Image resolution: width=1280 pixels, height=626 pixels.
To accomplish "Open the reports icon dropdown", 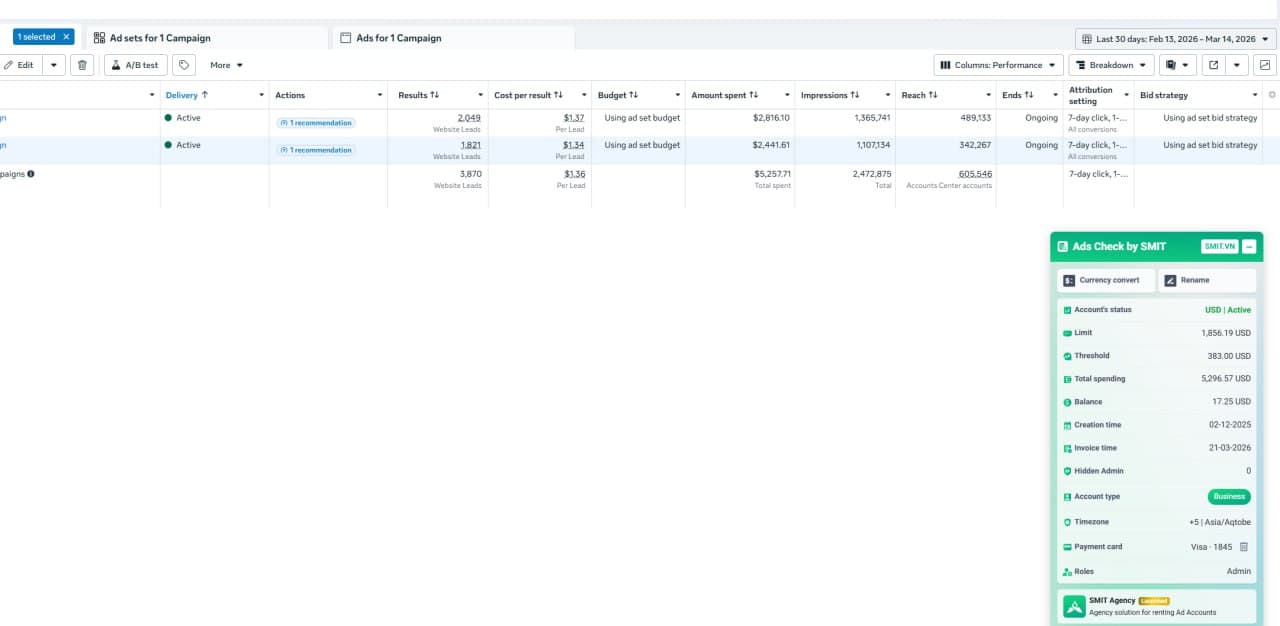I will [x=1177, y=65].
